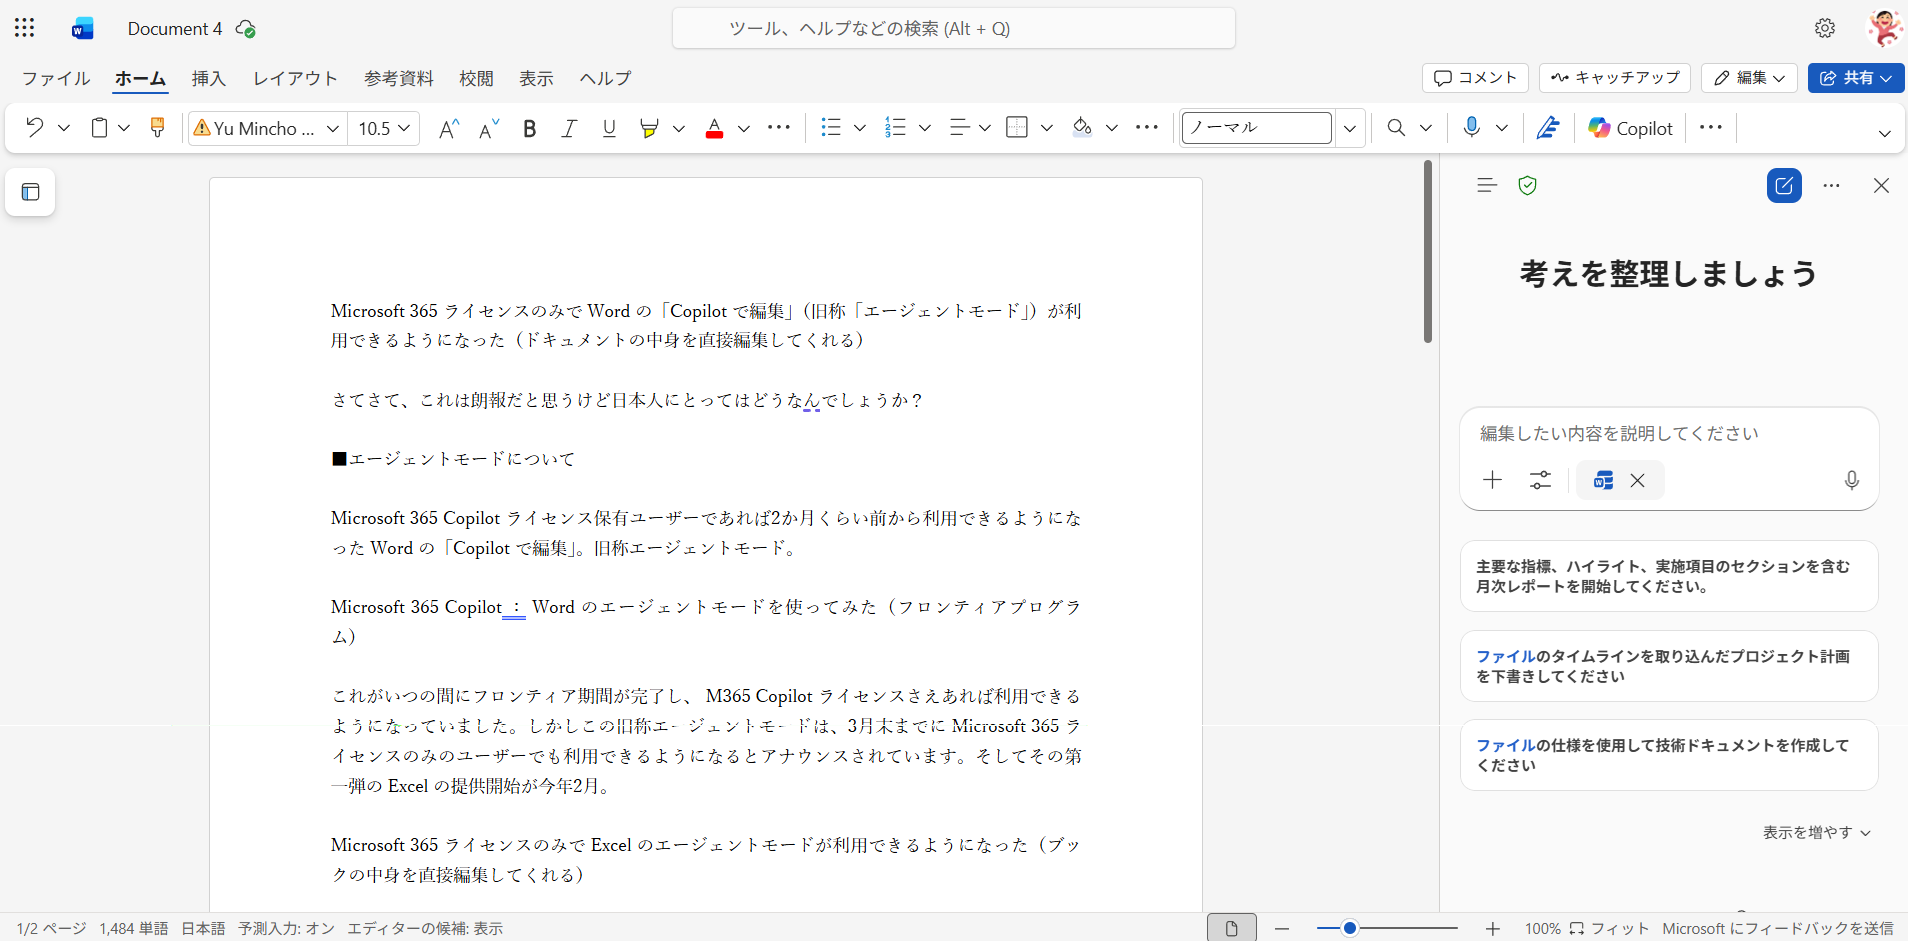This screenshot has width=1908, height=941.
Task: Click the Undo arrow icon
Action: (x=35, y=128)
